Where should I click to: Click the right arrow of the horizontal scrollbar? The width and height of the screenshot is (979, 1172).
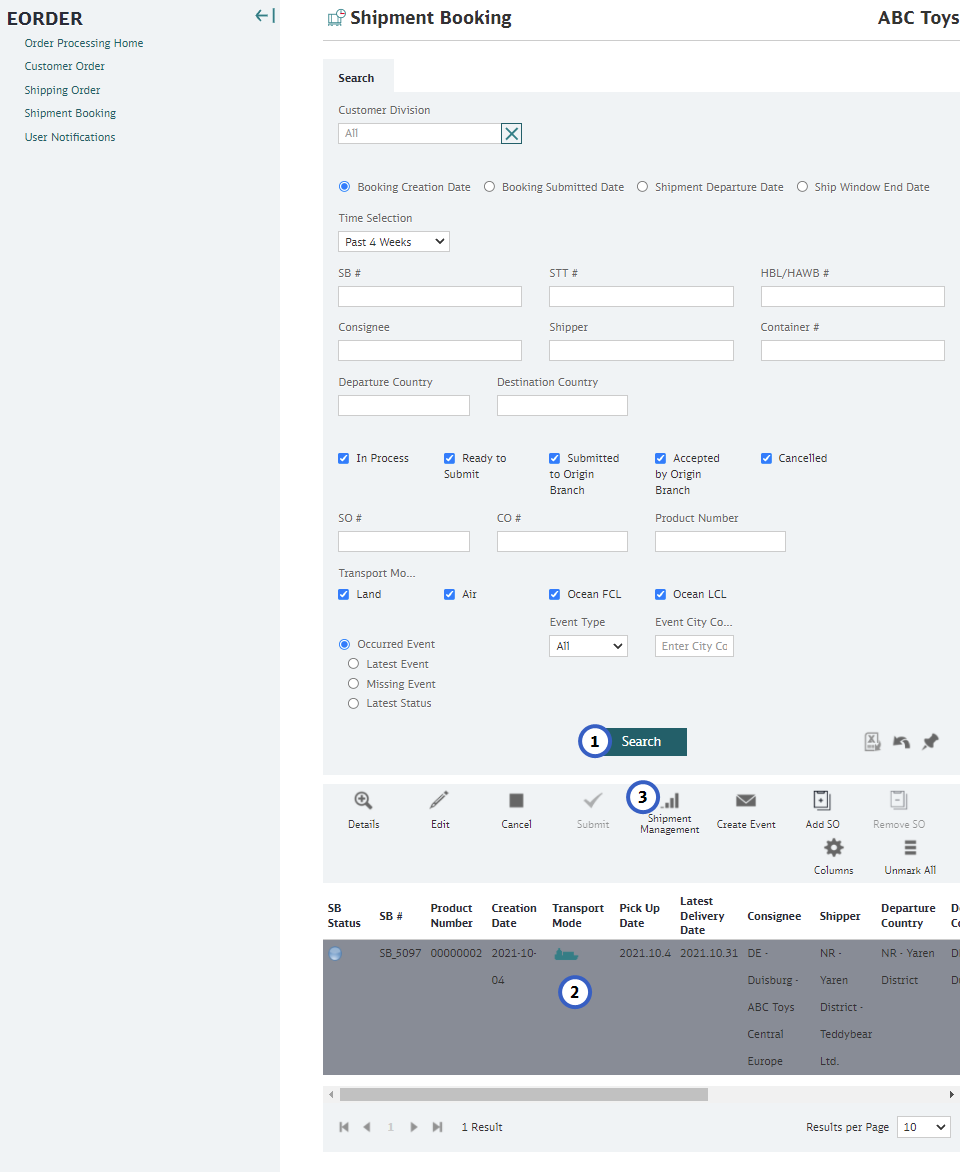(x=951, y=1094)
